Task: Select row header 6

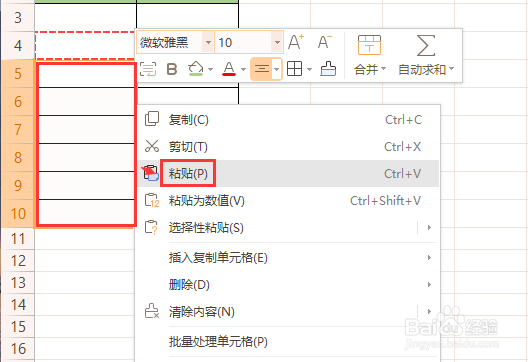Action: (18, 101)
